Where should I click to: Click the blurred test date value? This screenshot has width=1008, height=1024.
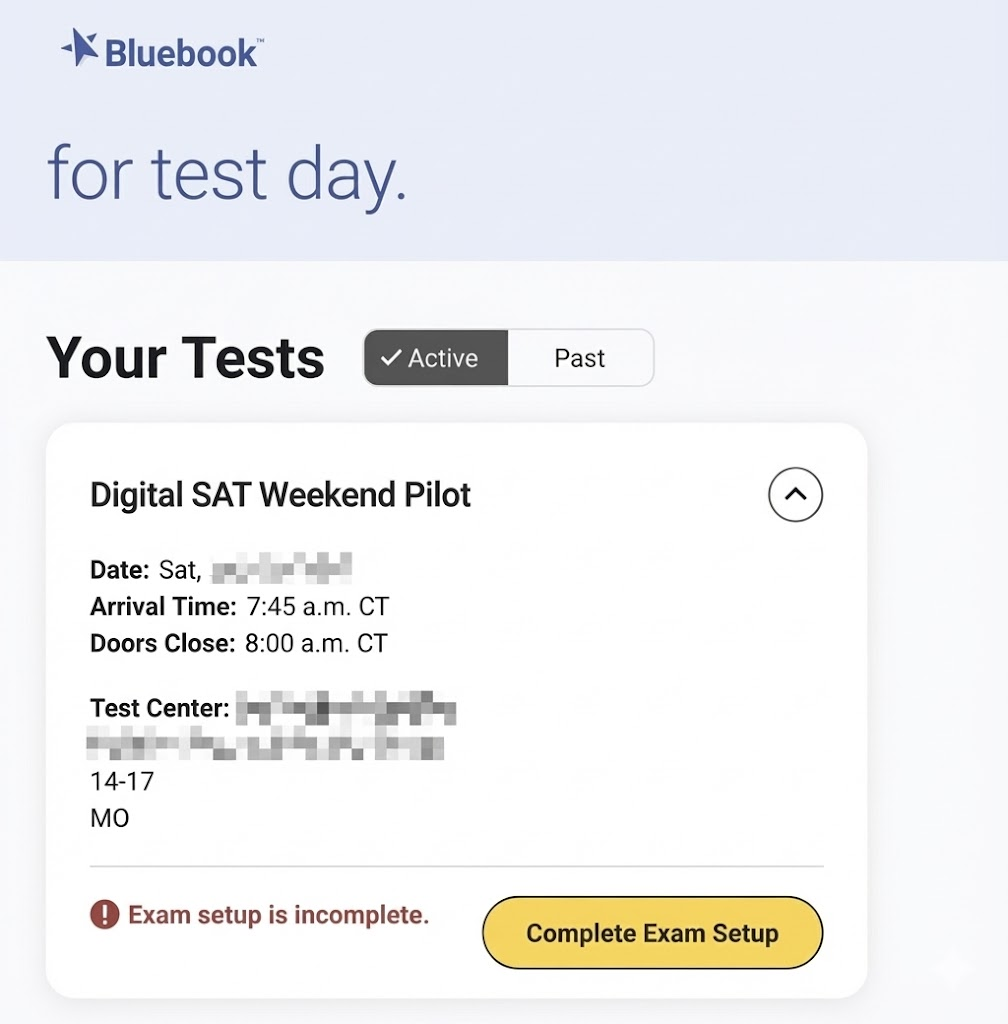pyautogui.click(x=282, y=571)
